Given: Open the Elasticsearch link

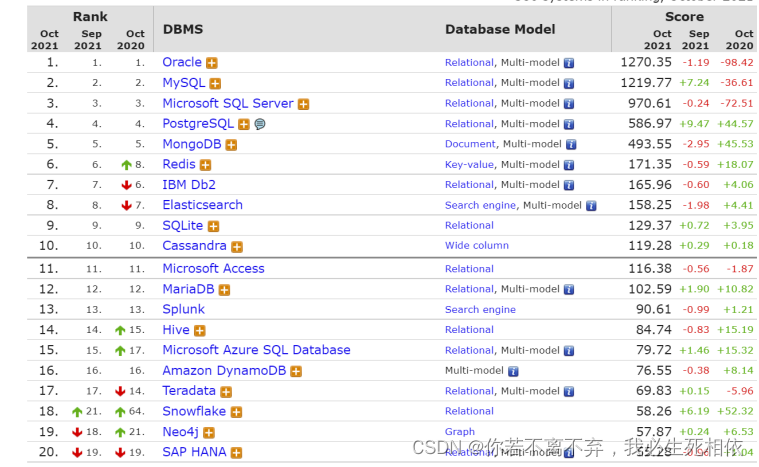Looking at the screenshot, I should pos(202,205).
